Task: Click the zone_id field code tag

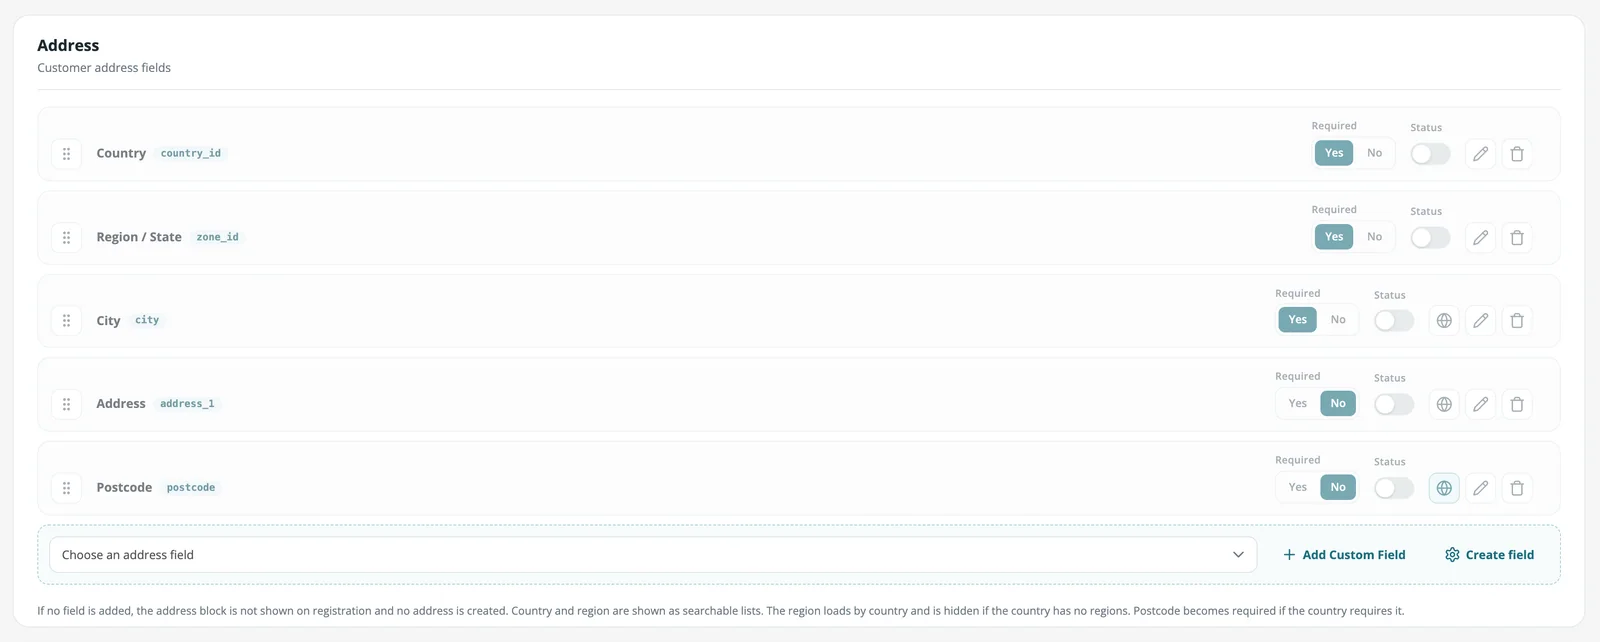Action: [x=217, y=237]
